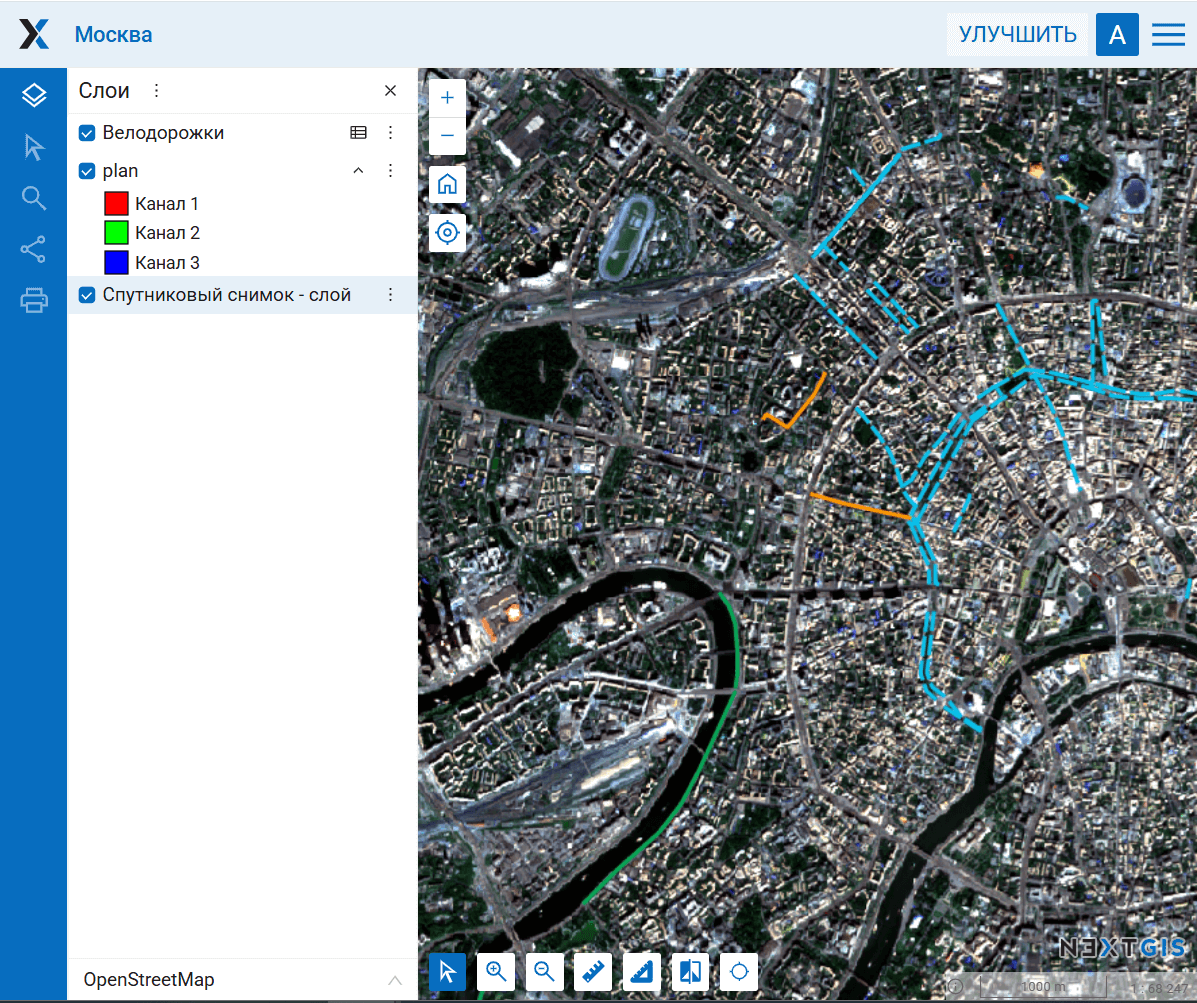Viewport: 1197px width, 1003px height.
Task: Open the Слои panel options menu
Action: pyautogui.click(x=156, y=91)
